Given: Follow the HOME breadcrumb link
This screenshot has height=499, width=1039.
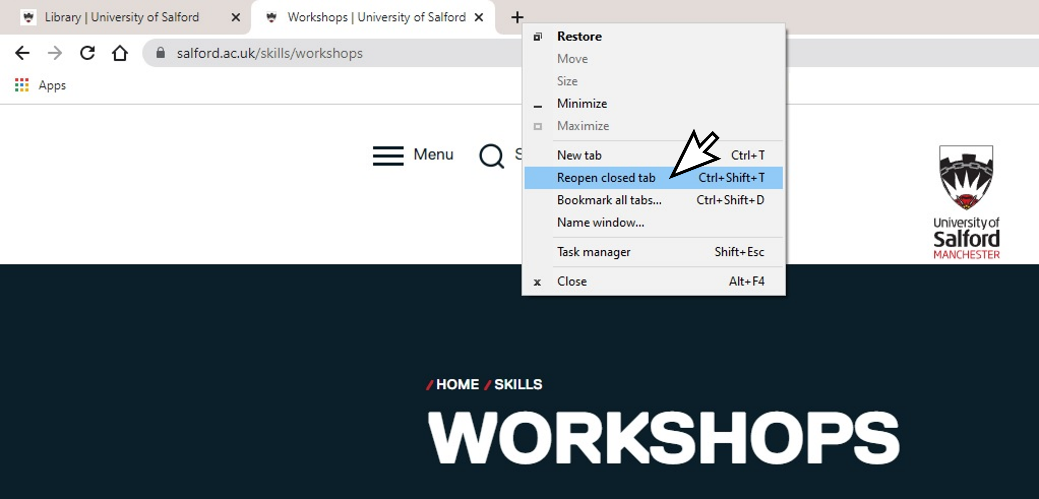Looking at the screenshot, I should 457,385.
